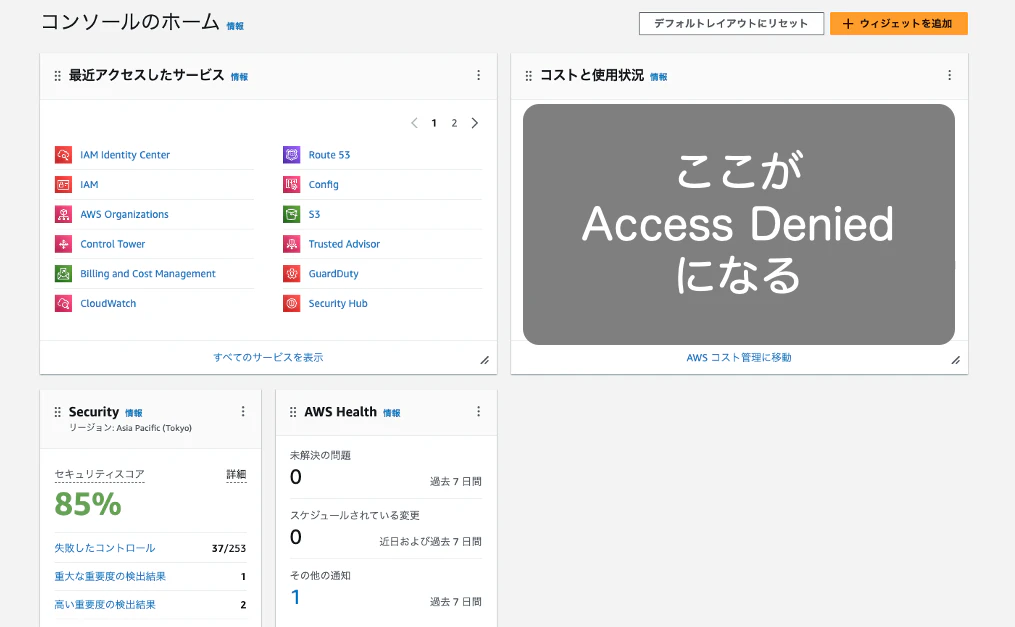Click the AWS Organizations icon
Viewport: 1015px width, 627px height.
point(63,214)
